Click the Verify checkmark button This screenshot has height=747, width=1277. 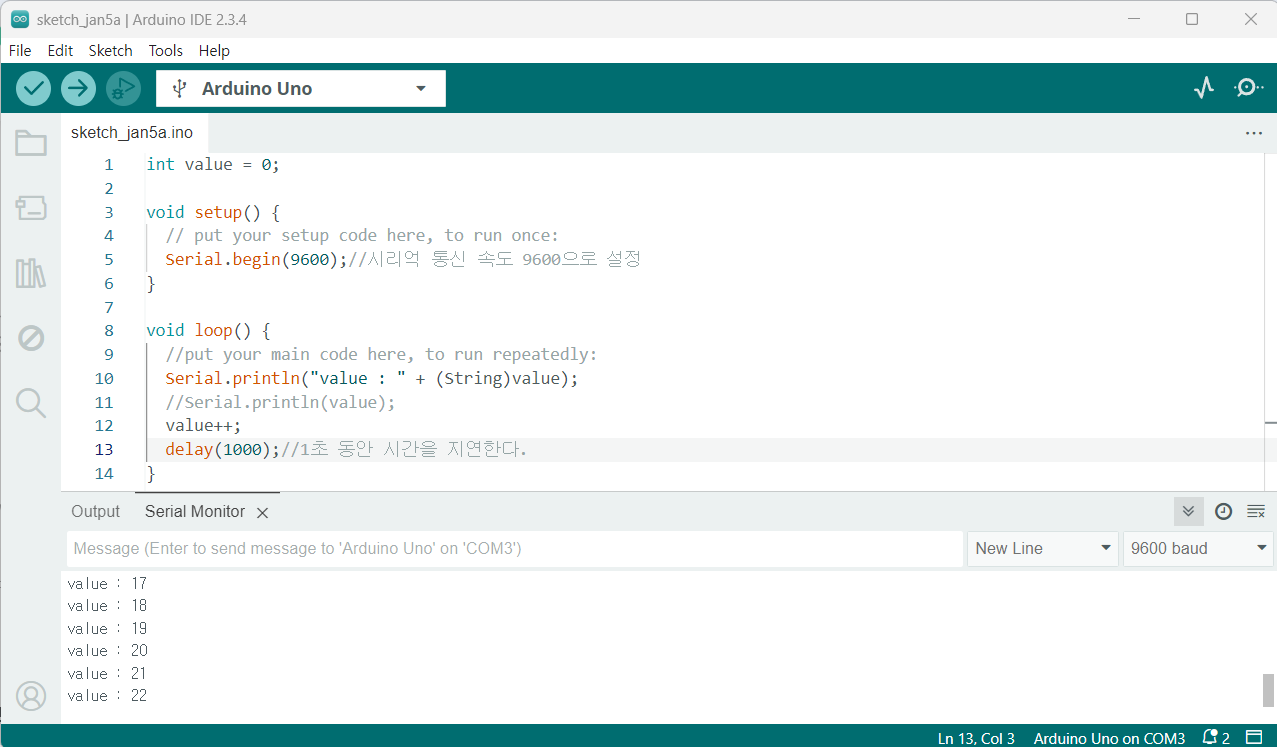click(x=34, y=88)
